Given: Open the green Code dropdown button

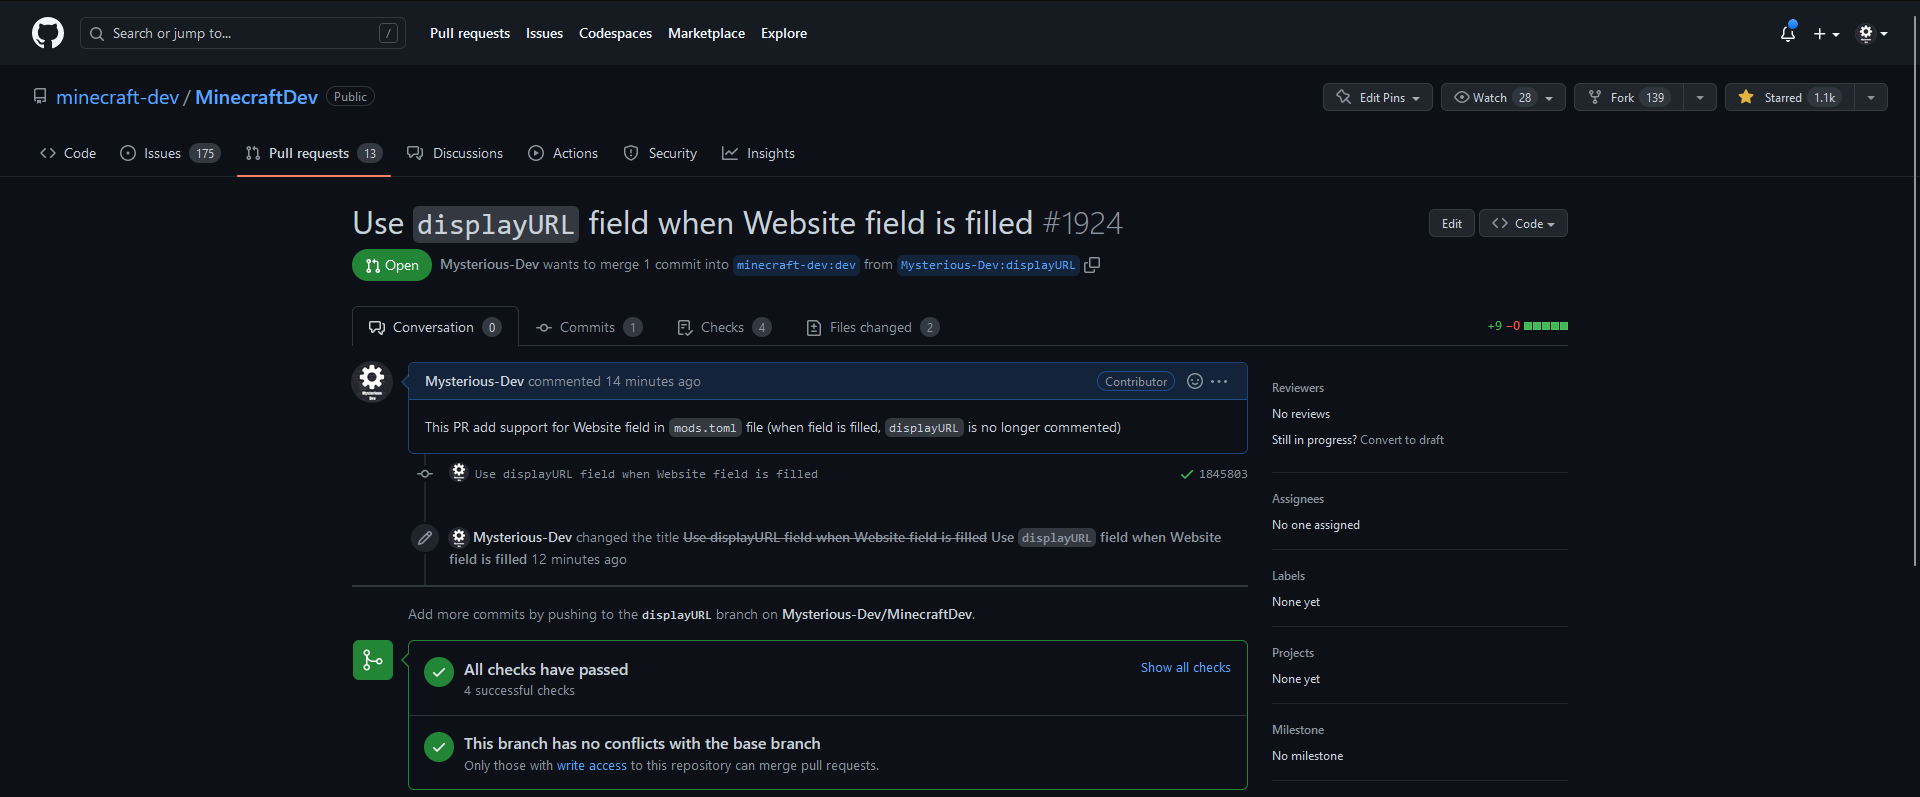Looking at the screenshot, I should (x=1523, y=223).
